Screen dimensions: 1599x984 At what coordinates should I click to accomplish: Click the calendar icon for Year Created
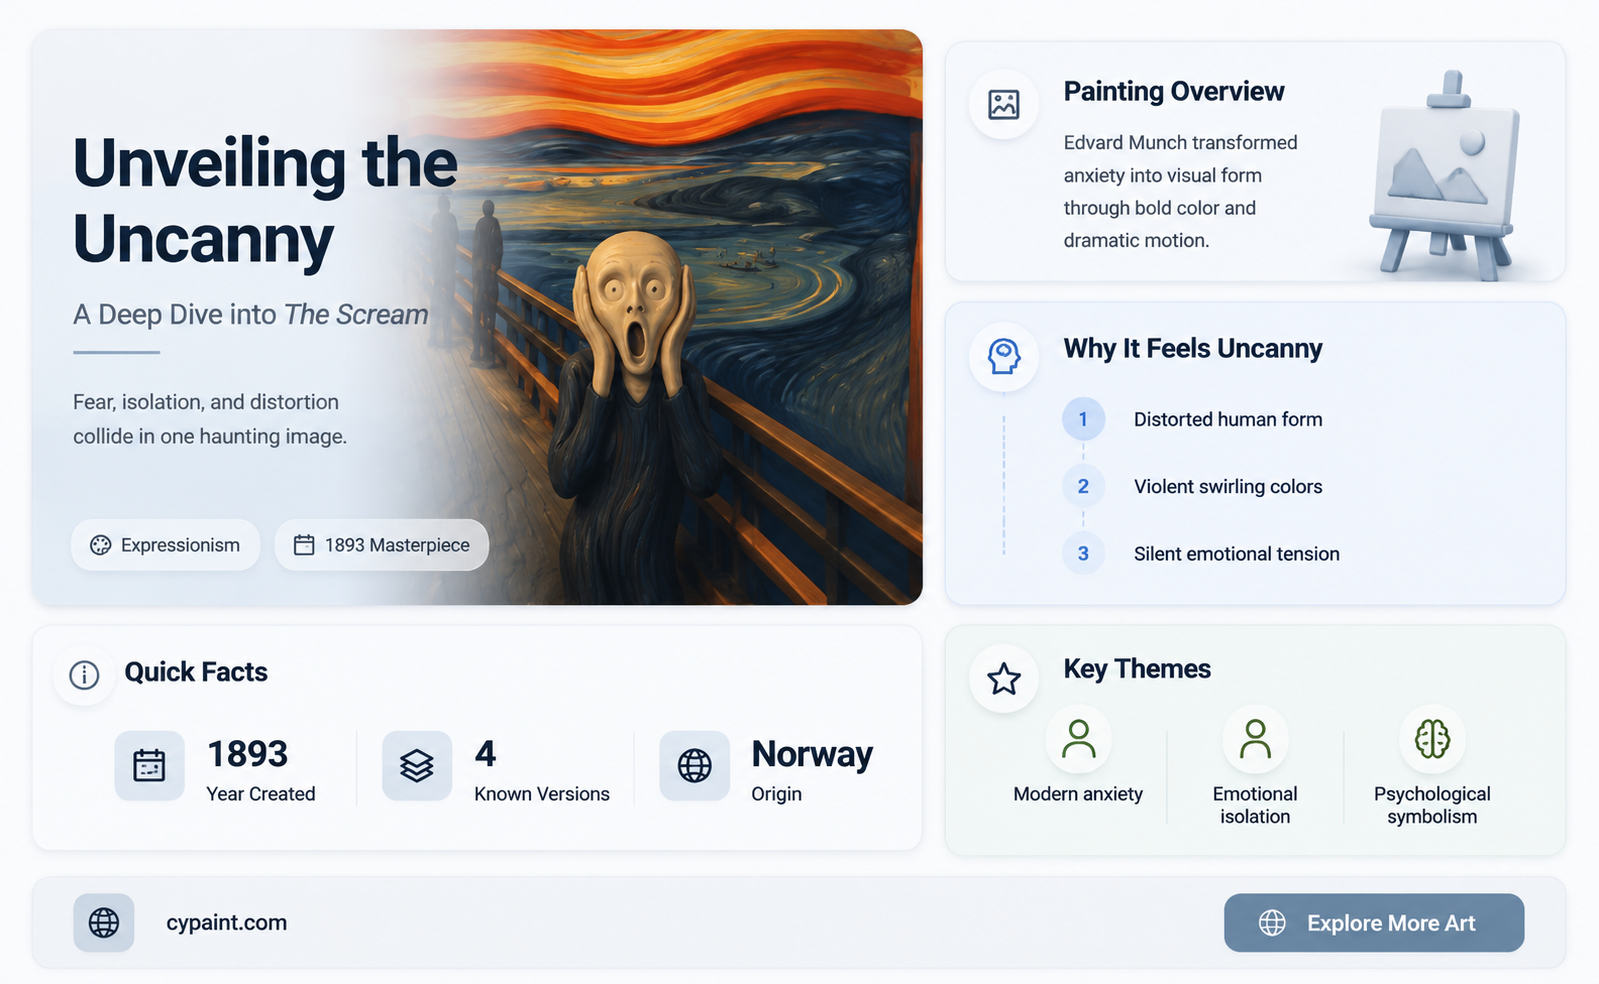[149, 766]
